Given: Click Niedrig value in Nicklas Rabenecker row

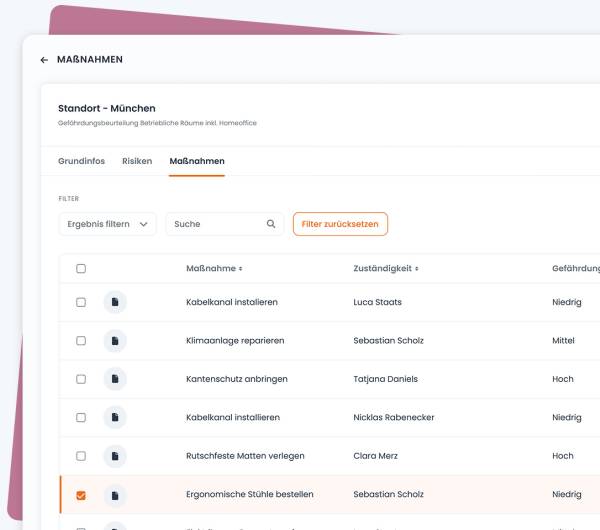Looking at the screenshot, I should (x=567, y=417).
